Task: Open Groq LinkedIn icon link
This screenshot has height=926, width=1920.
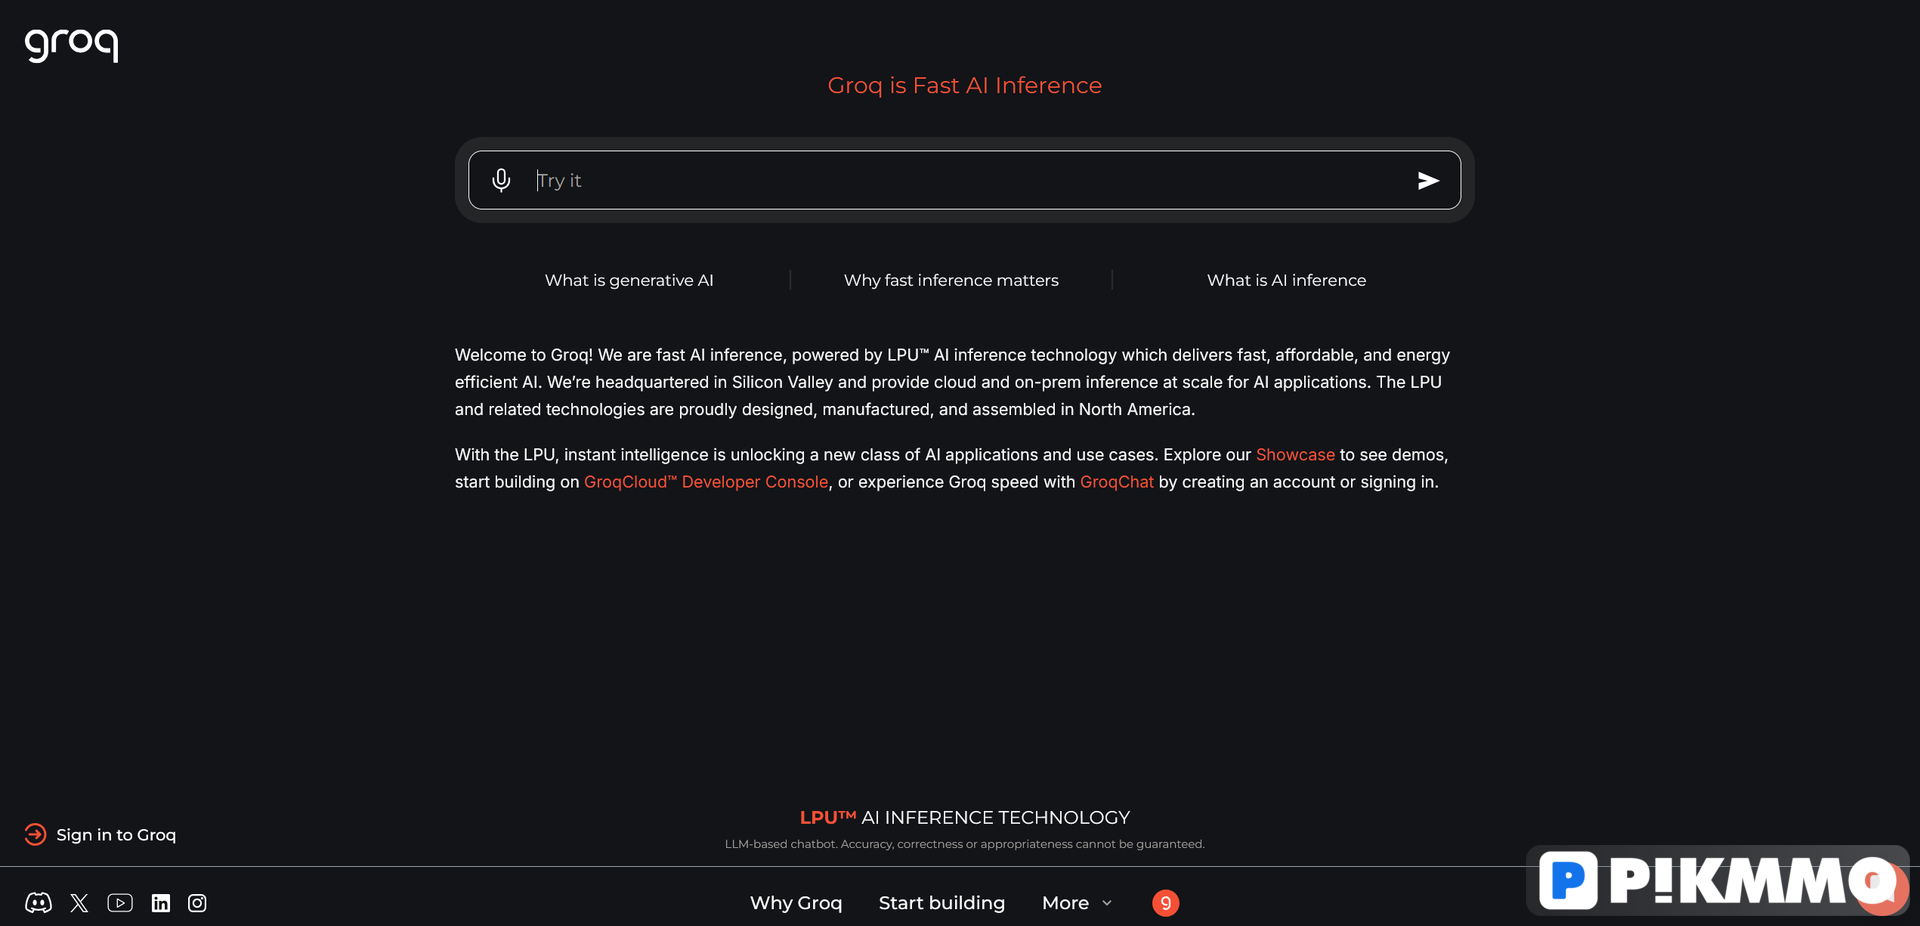Action: tap(160, 903)
